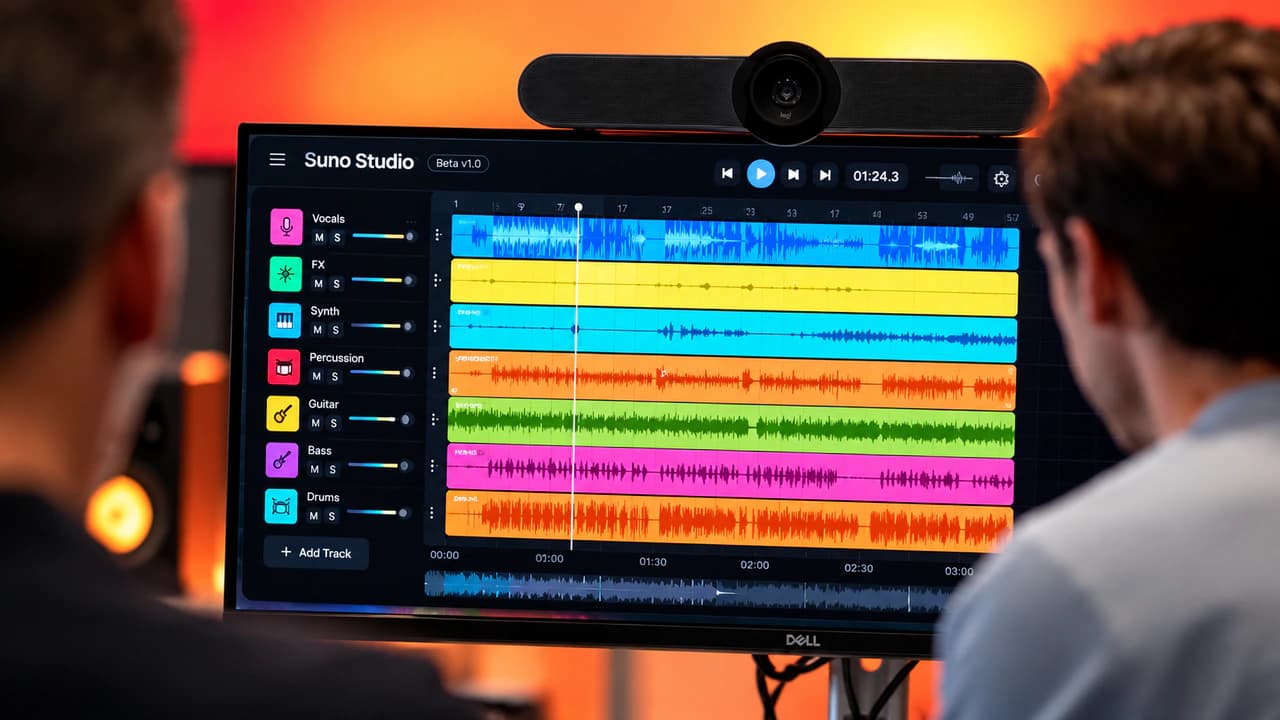Select the green FX track icon
Screen dimensions: 1280x720
[x=285, y=273]
